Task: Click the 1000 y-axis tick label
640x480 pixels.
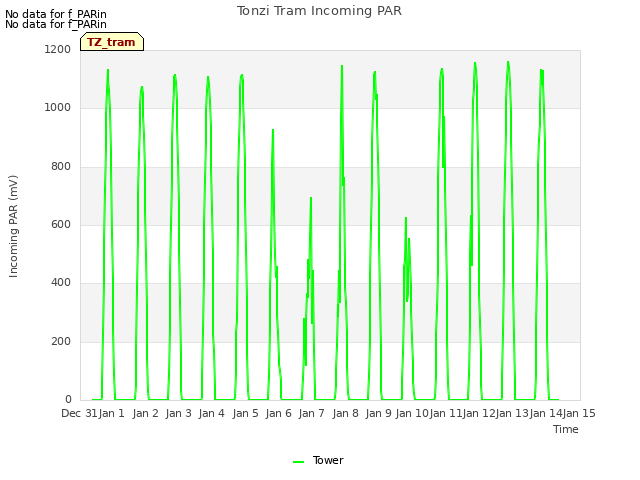Action: coord(58,108)
